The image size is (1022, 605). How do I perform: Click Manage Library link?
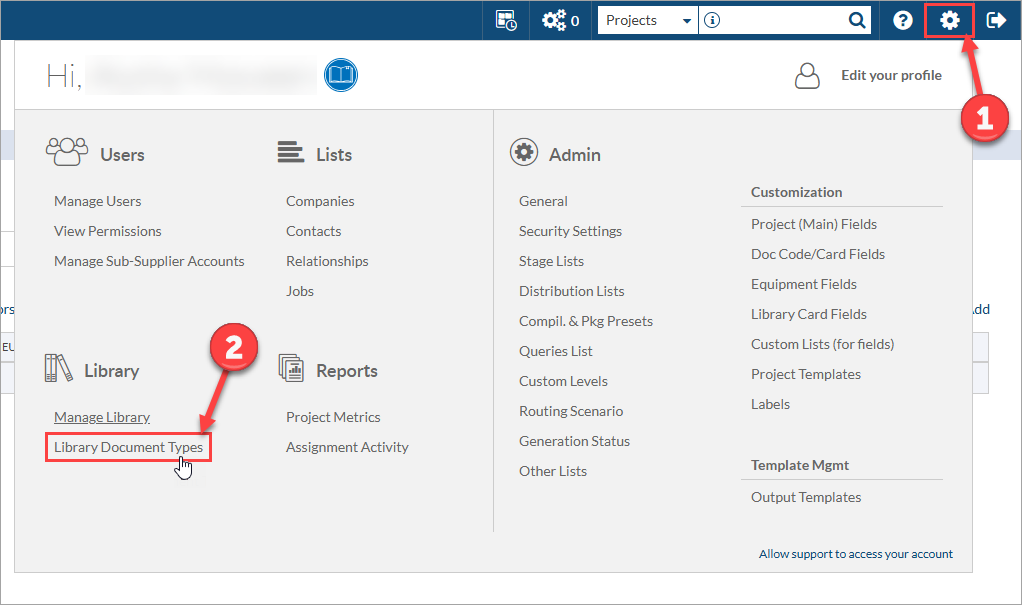point(102,417)
